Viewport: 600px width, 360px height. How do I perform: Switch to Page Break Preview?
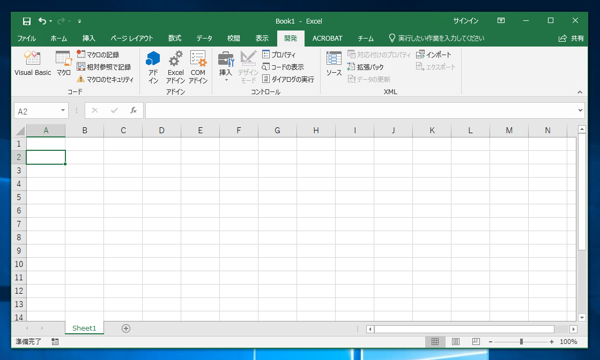point(476,342)
